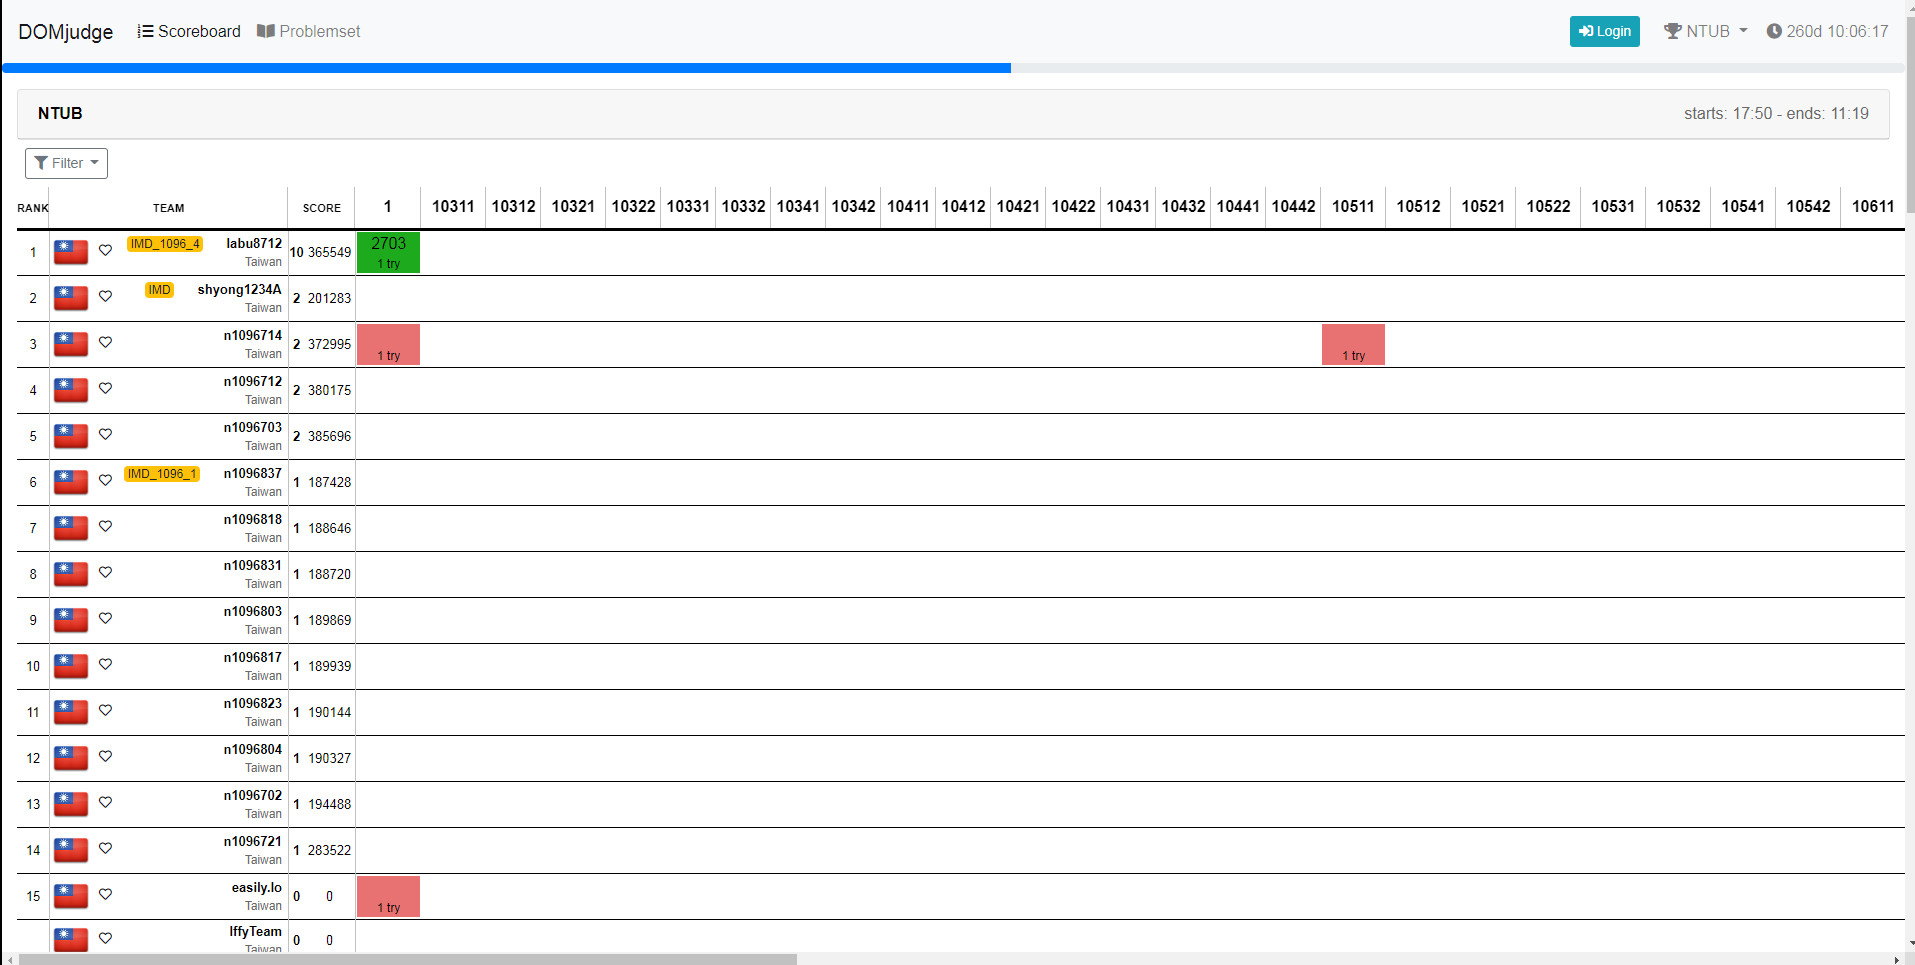Click the funnel icon on Filter
The height and width of the screenshot is (965, 1915).
click(x=41, y=163)
